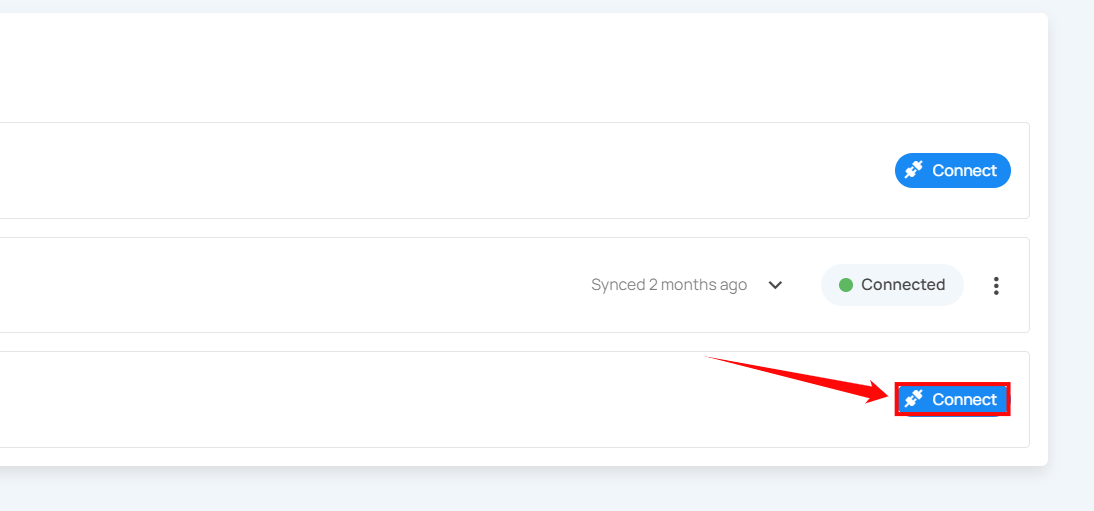The height and width of the screenshot is (511, 1094).
Task: Click the "Connect" label in the red-outlined button
Action: coord(964,399)
